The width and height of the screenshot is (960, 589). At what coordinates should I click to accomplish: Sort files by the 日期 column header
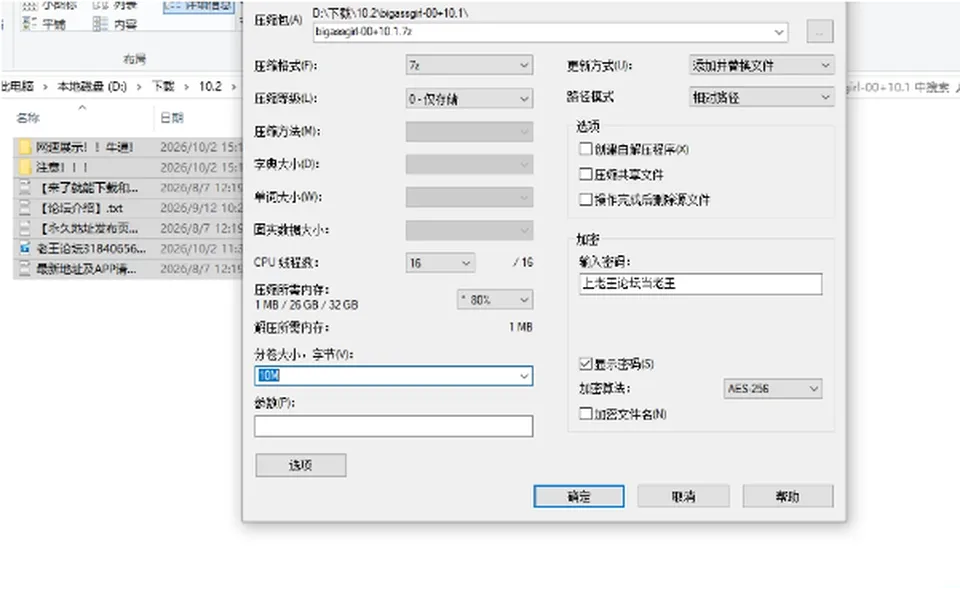point(172,118)
